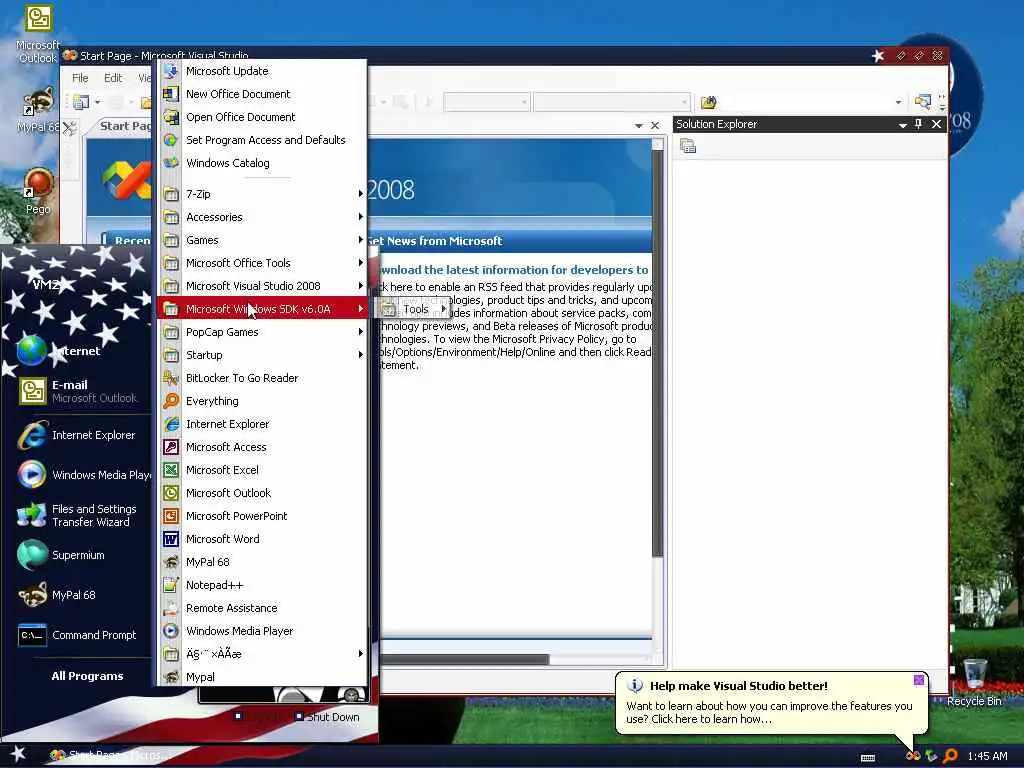Click Recycle Bin on desktop

point(974,682)
